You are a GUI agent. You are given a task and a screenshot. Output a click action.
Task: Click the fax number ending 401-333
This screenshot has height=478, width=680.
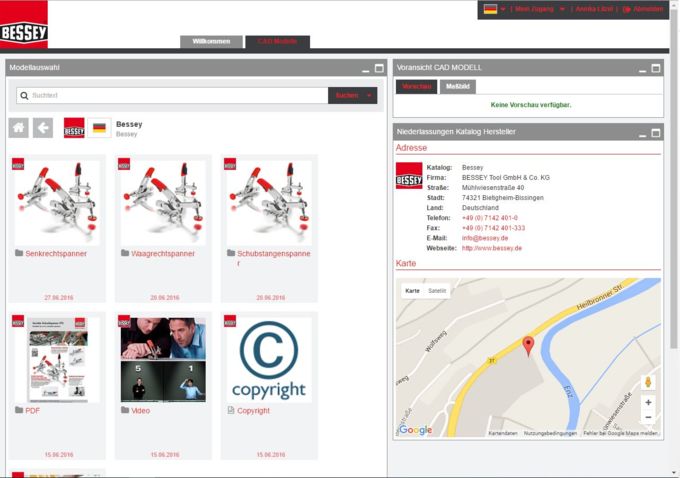(493, 228)
